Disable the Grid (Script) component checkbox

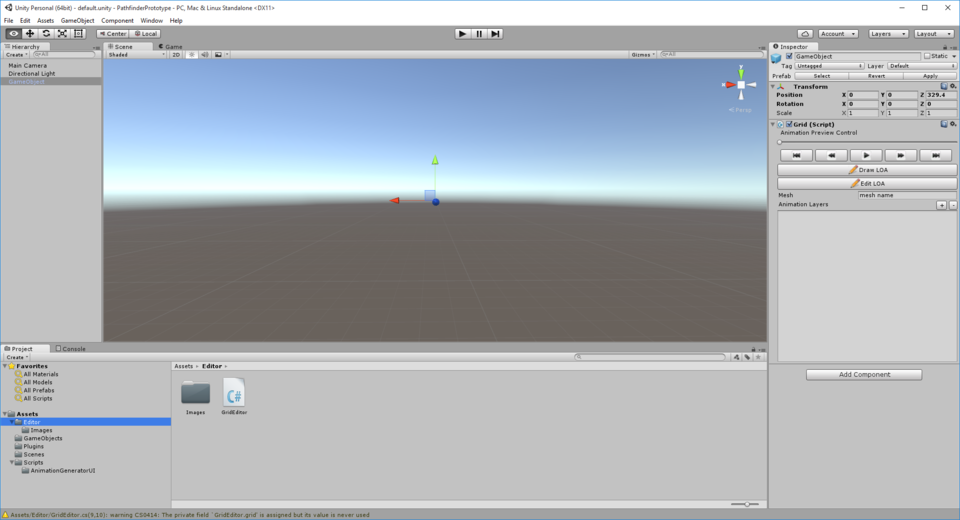pyautogui.click(x=789, y=124)
